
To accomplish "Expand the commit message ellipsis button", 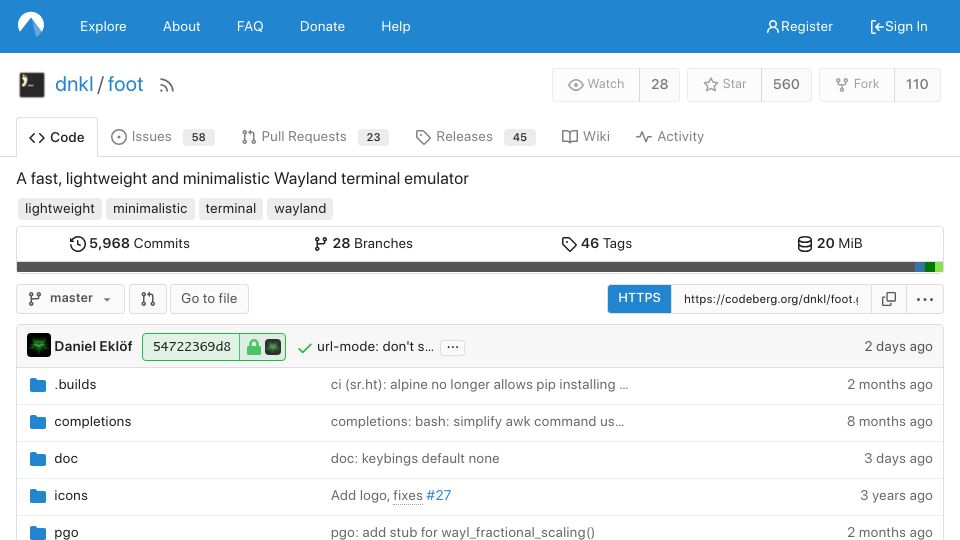I will (452, 347).
